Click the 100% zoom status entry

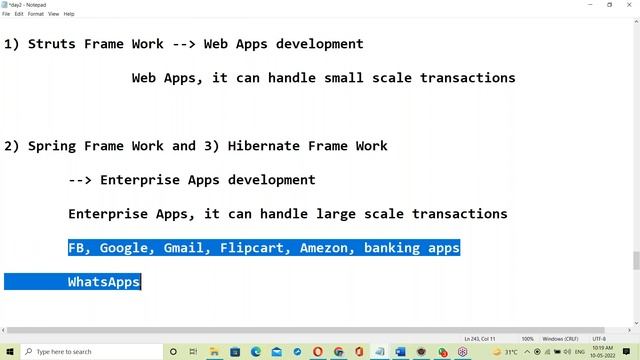click(527, 339)
